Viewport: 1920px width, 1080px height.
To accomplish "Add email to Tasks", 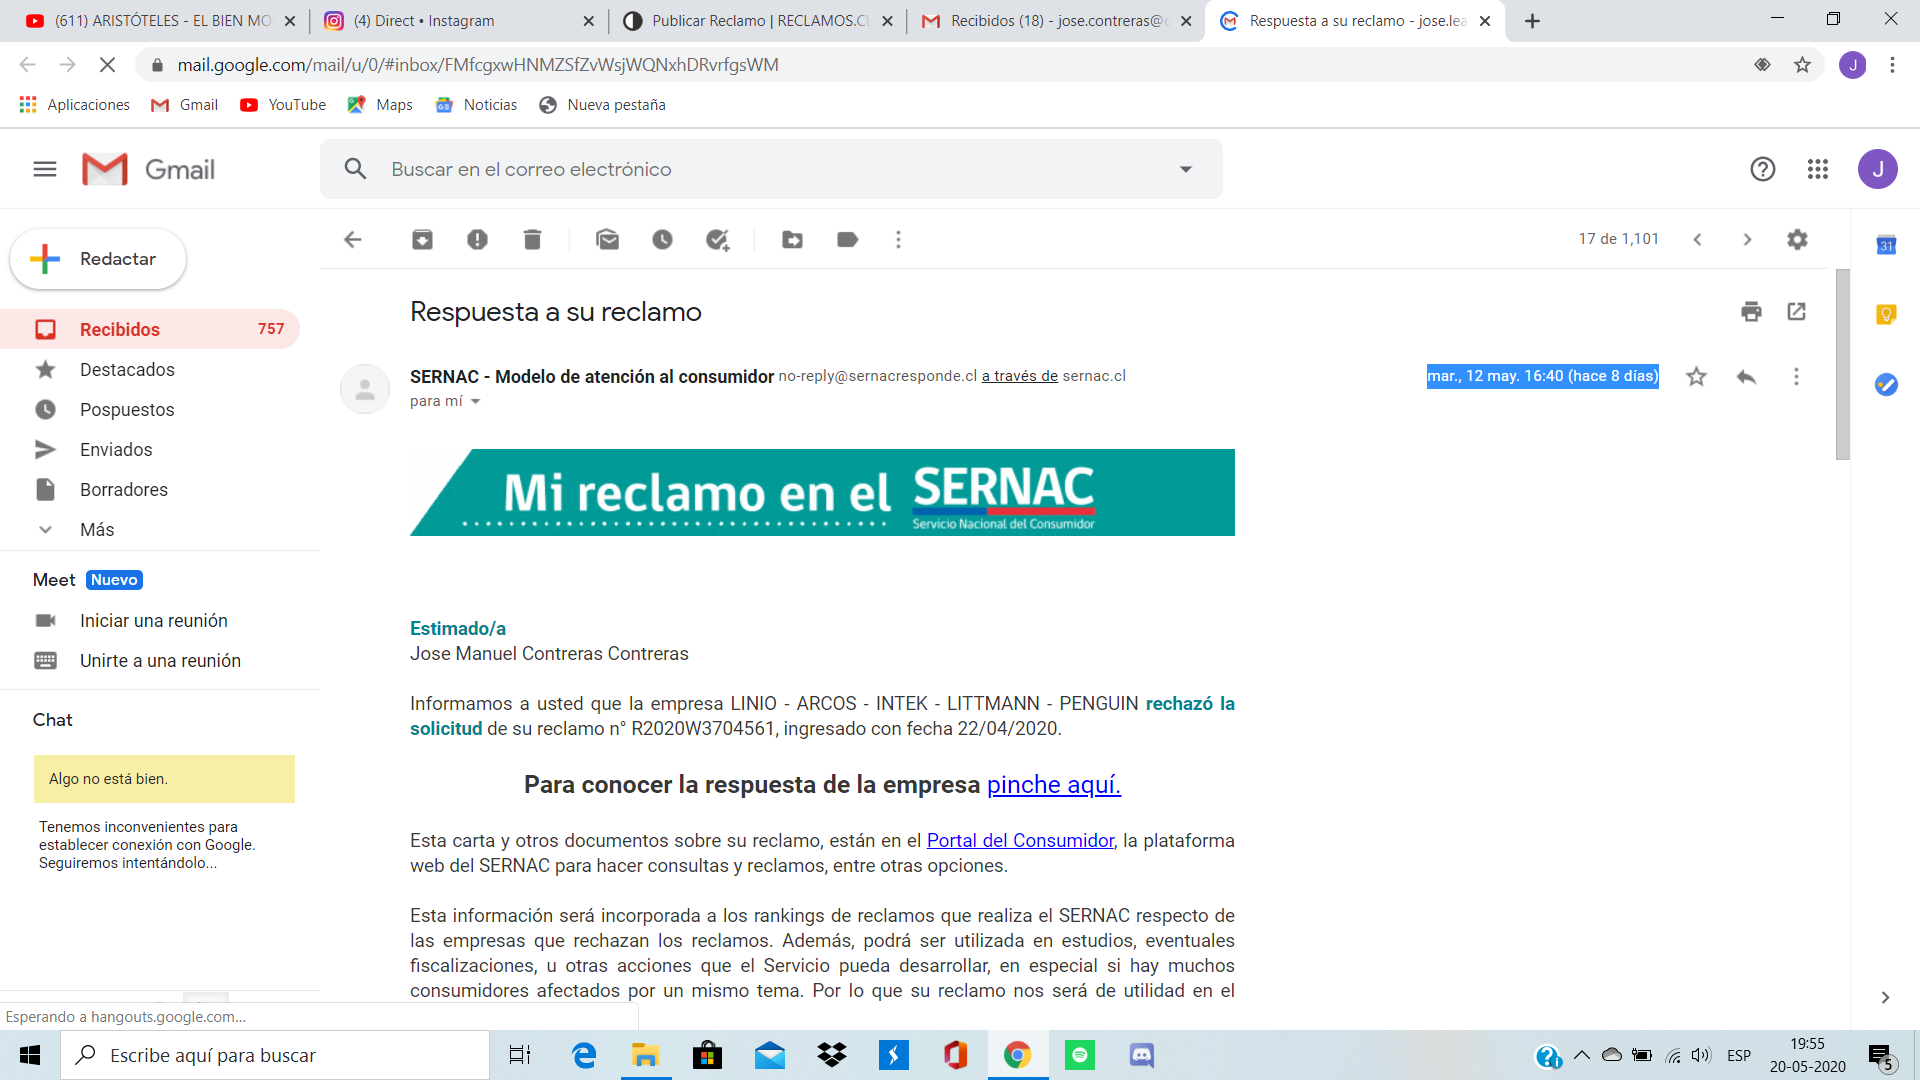I will (717, 239).
